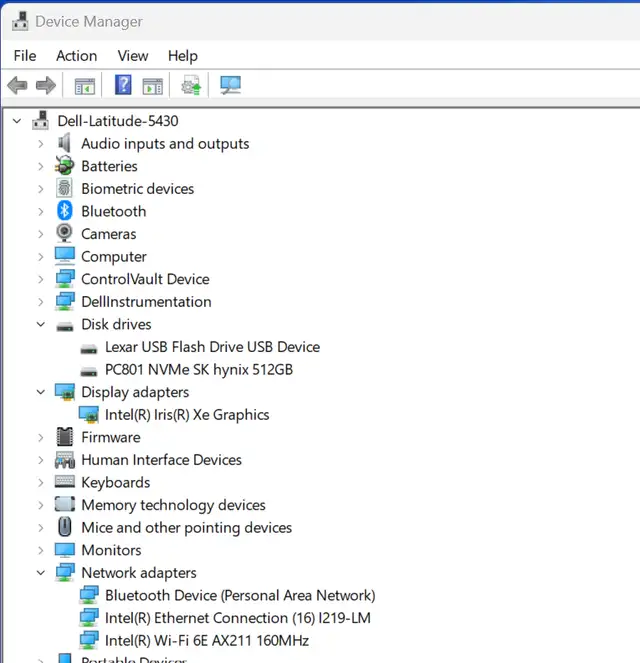The height and width of the screenshot is (663, 640).
Task: Select Lexar USB Flash Drive USB Device
Action: [x=212, y=347]
